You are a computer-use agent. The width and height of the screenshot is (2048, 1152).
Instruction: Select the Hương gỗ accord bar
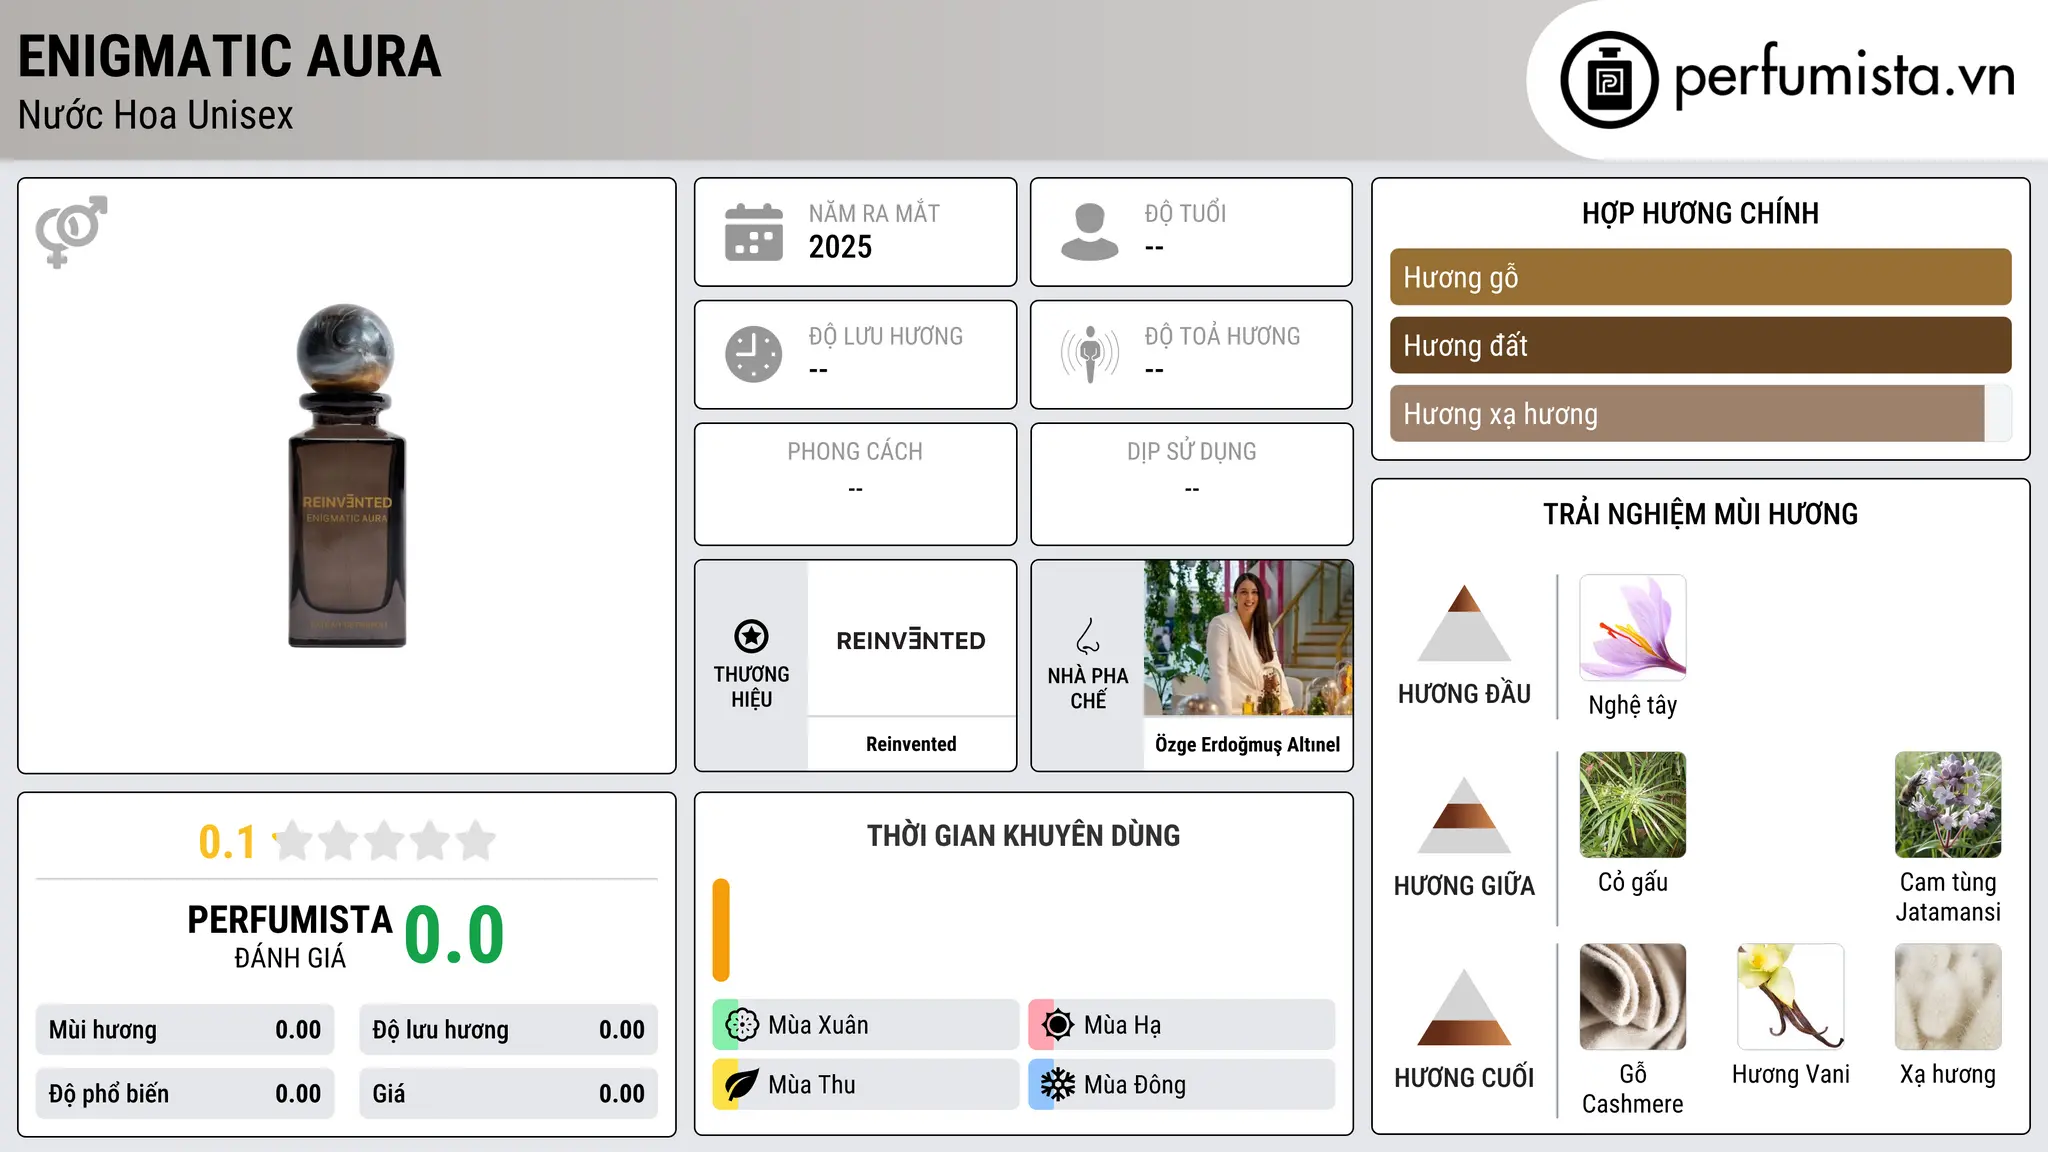pos(1700,277)
